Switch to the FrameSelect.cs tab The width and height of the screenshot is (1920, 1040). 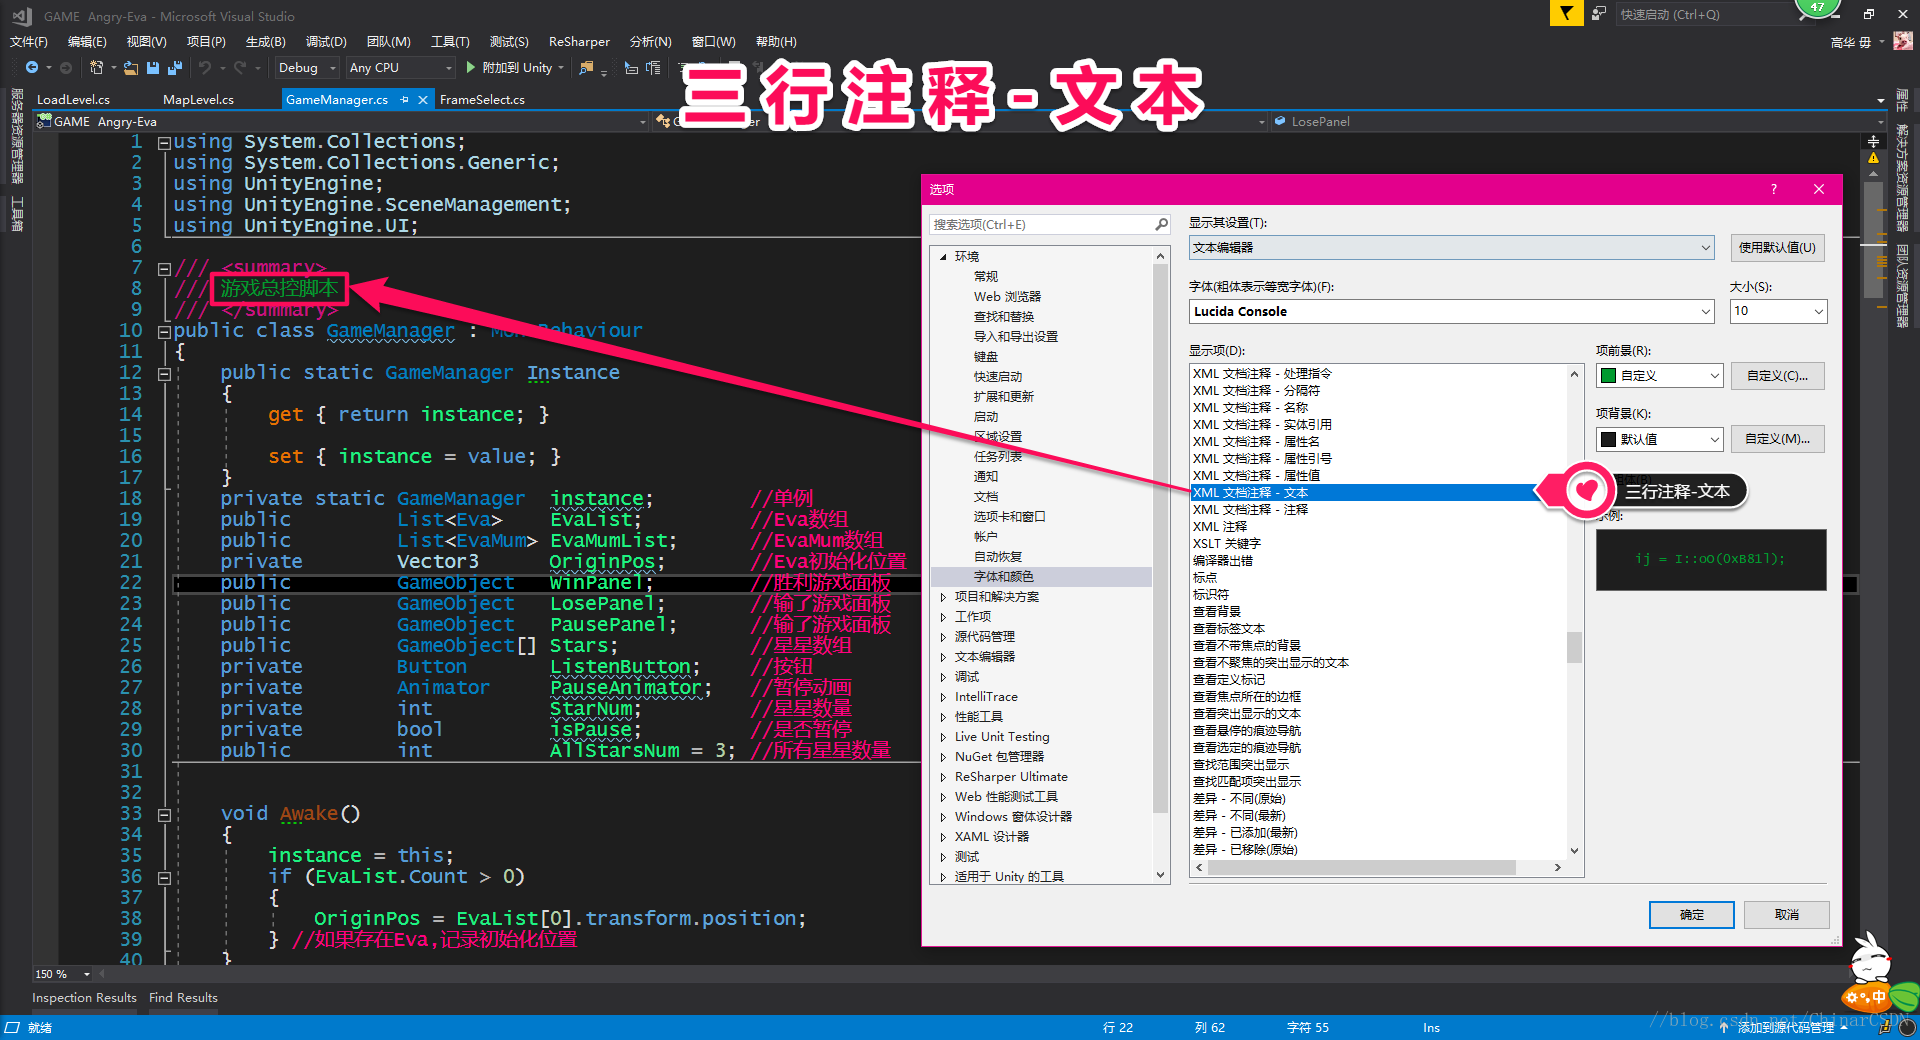tap(482, 99)
